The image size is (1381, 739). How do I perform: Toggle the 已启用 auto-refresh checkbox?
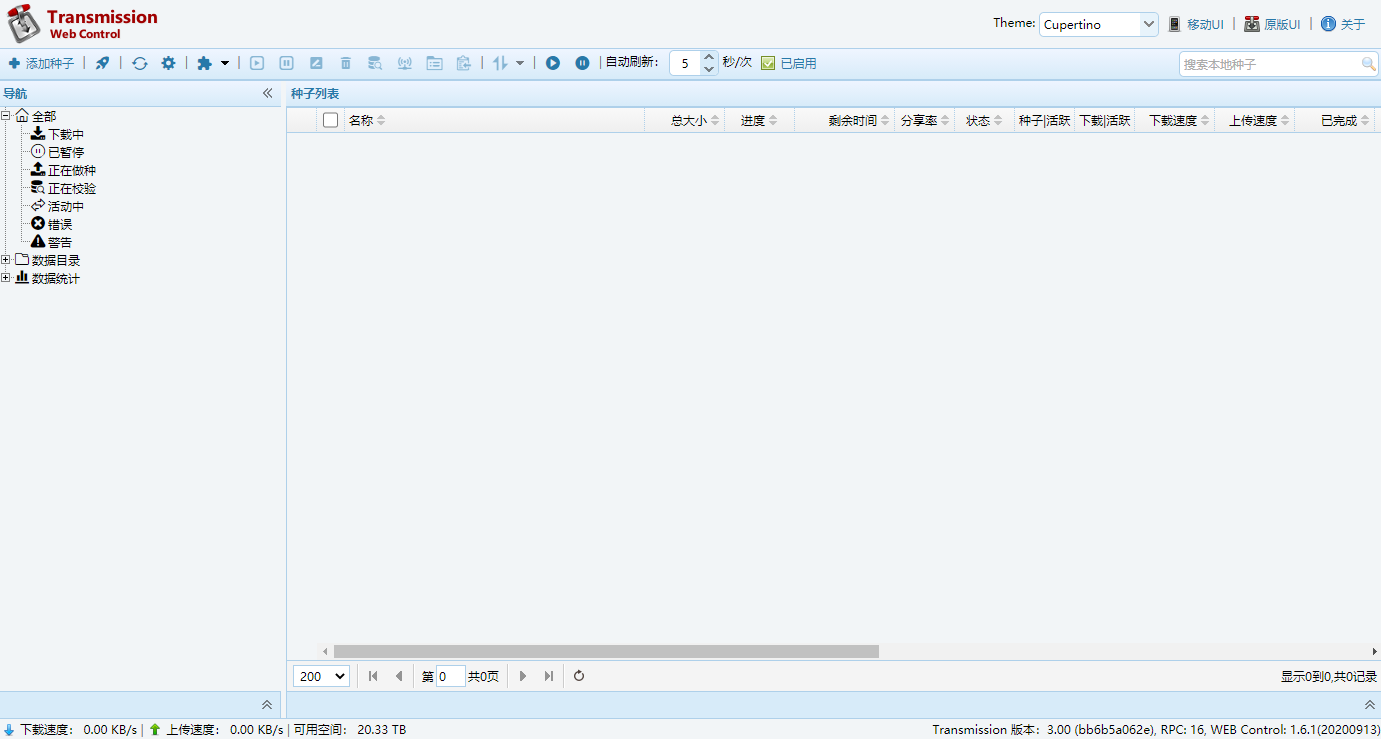768,63
